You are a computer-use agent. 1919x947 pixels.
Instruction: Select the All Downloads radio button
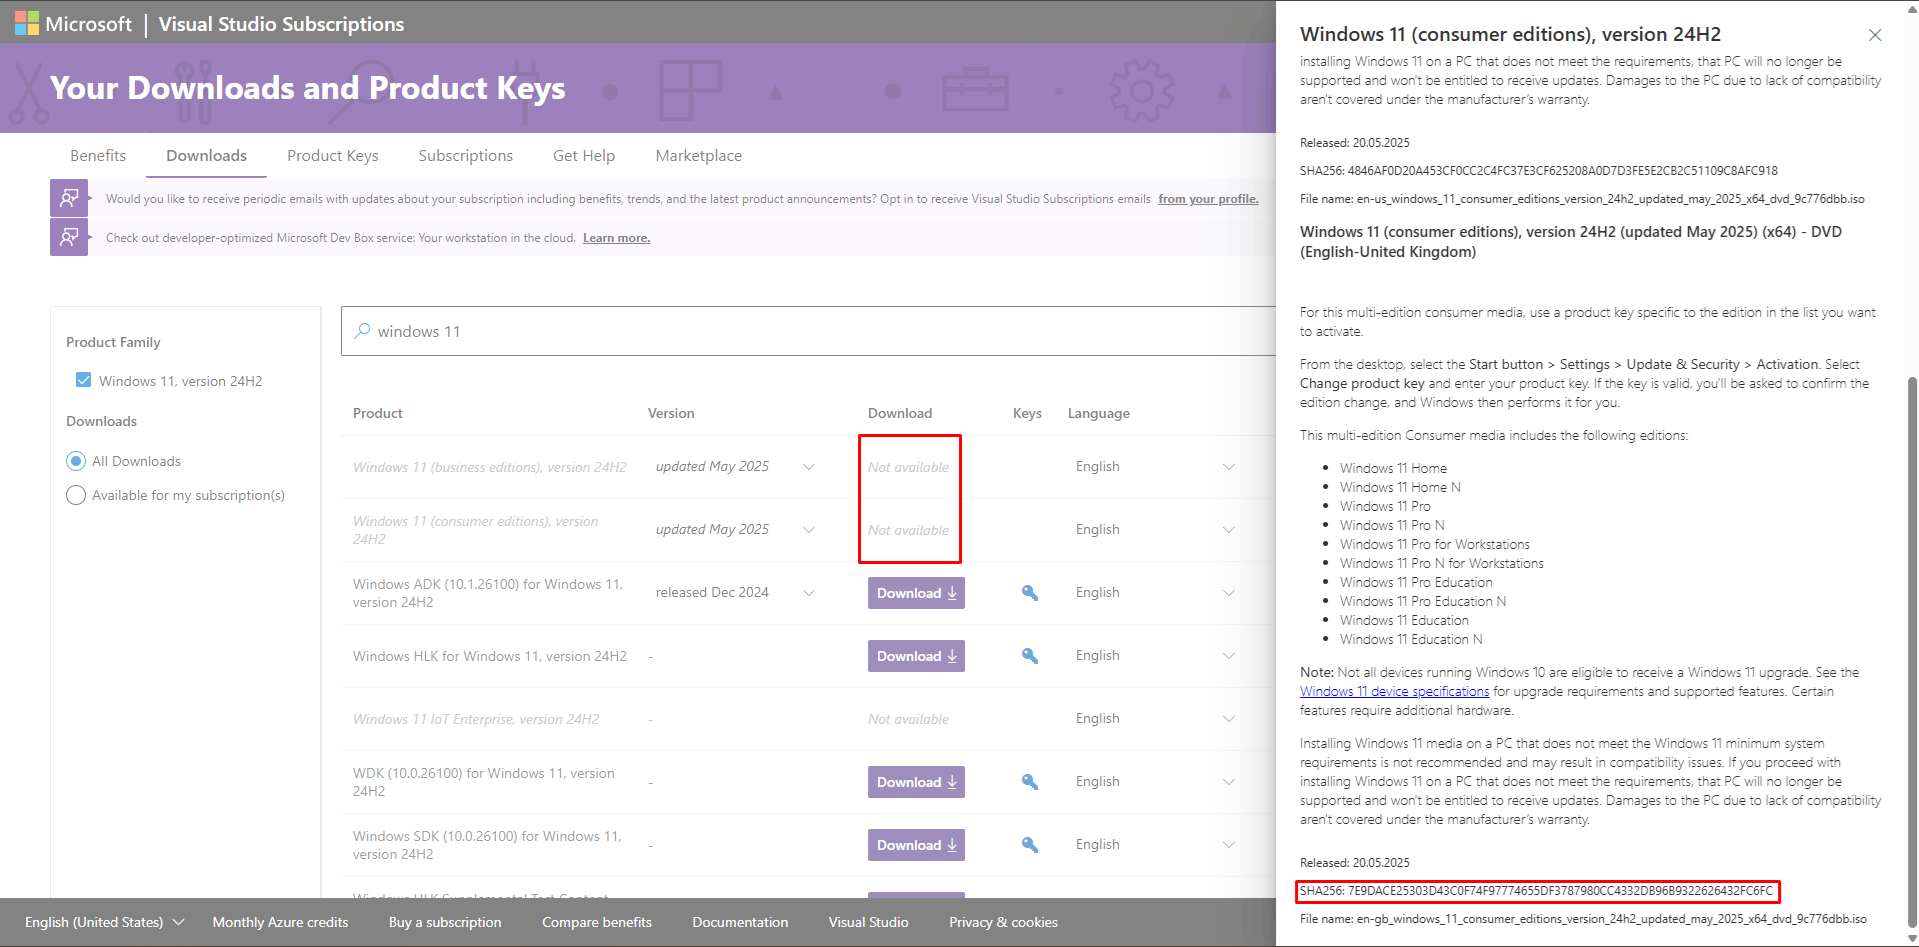(x=76, y=461)
